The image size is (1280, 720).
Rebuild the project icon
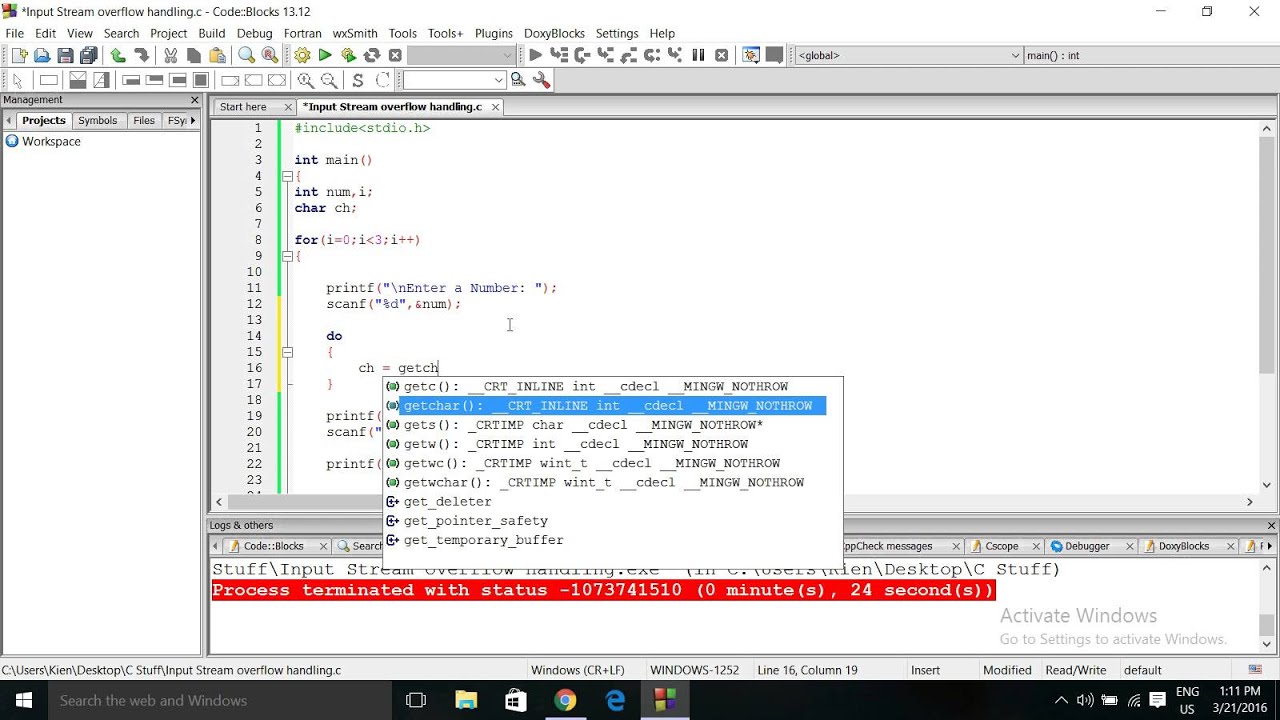pyautogui.click(x=371, y=56)
